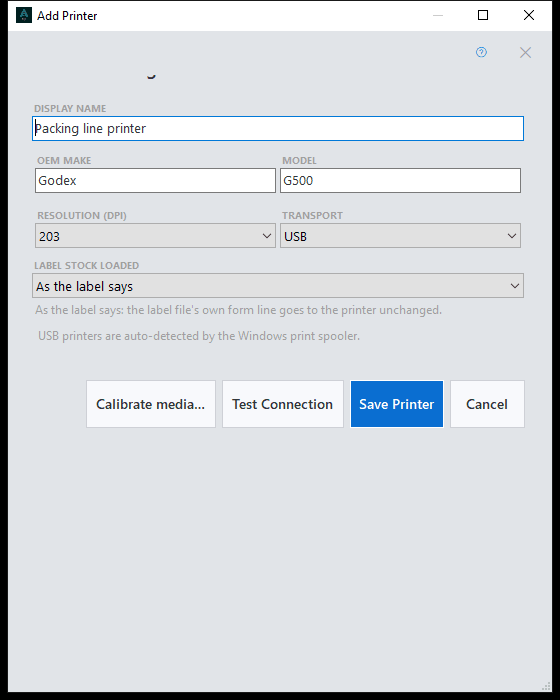Image resolution: width=560 pixels, height=700 pixels.
Task: Open the Resolution (DPI) dropdown
Action: click(155, 236)
